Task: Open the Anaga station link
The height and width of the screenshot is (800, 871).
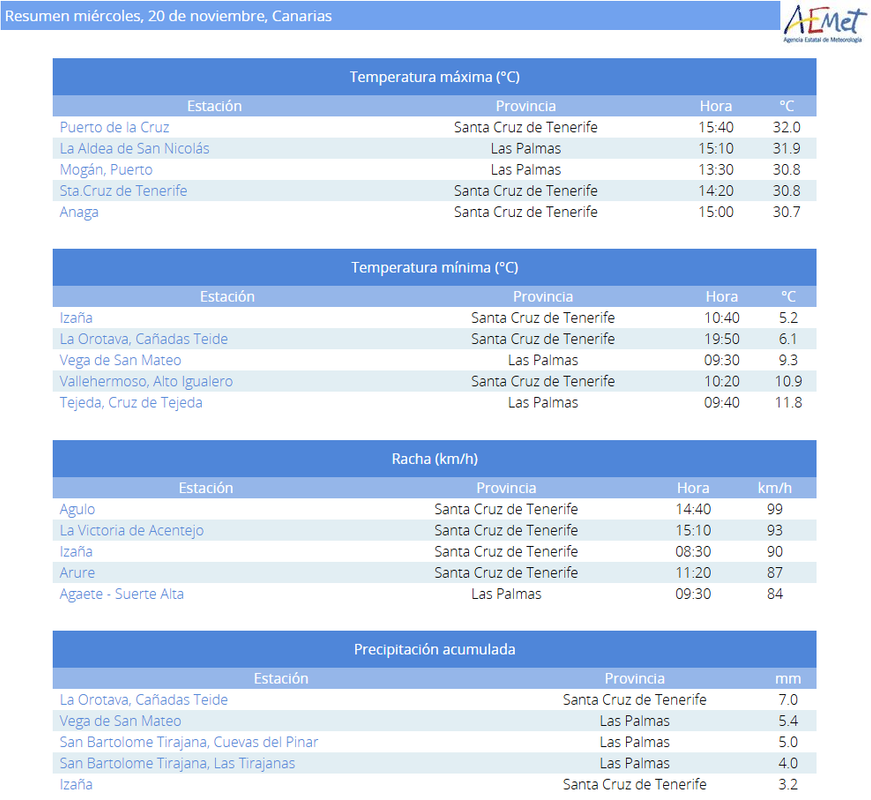Action: coord(79,212)
